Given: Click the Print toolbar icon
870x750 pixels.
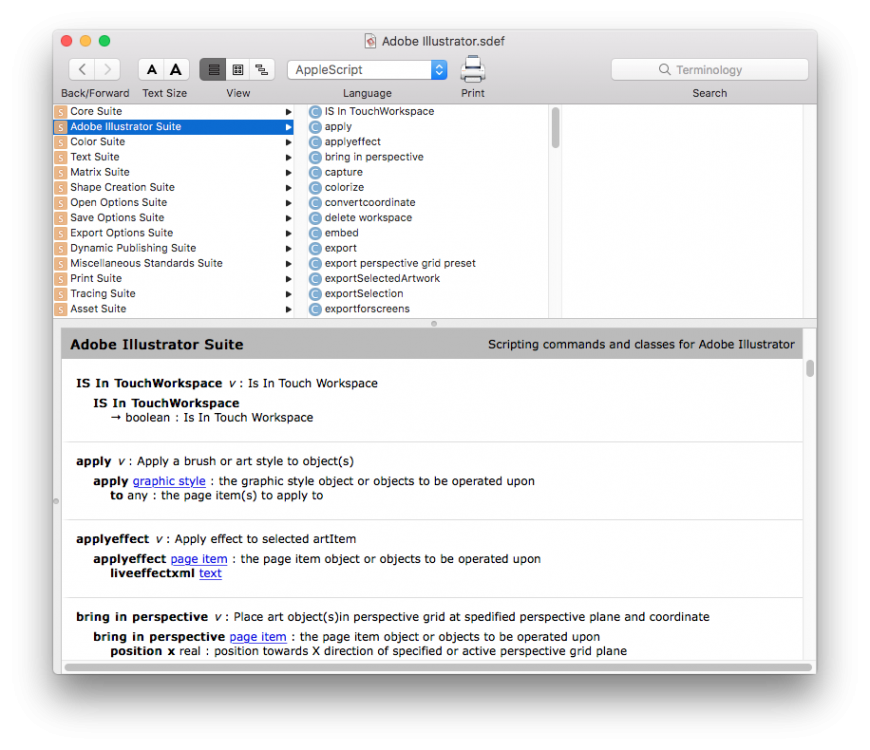Looking at the screenshot, I should tap(471, 69).
